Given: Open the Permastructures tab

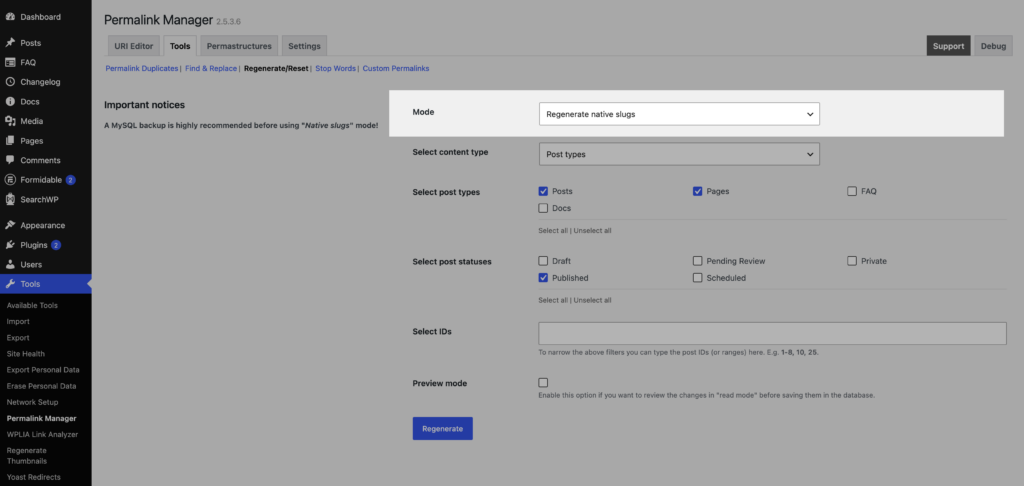Looking at the screenshot, I should 239,46.
